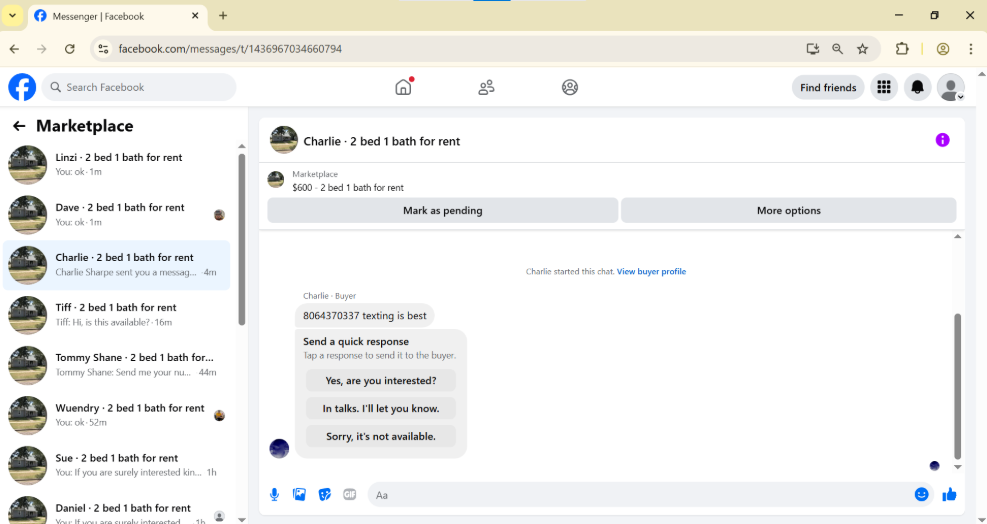The width and height of the screenshot is (987, 524).
Task: Open the Dave conversation
Action: pyautogui.click(x=116, y=215)
